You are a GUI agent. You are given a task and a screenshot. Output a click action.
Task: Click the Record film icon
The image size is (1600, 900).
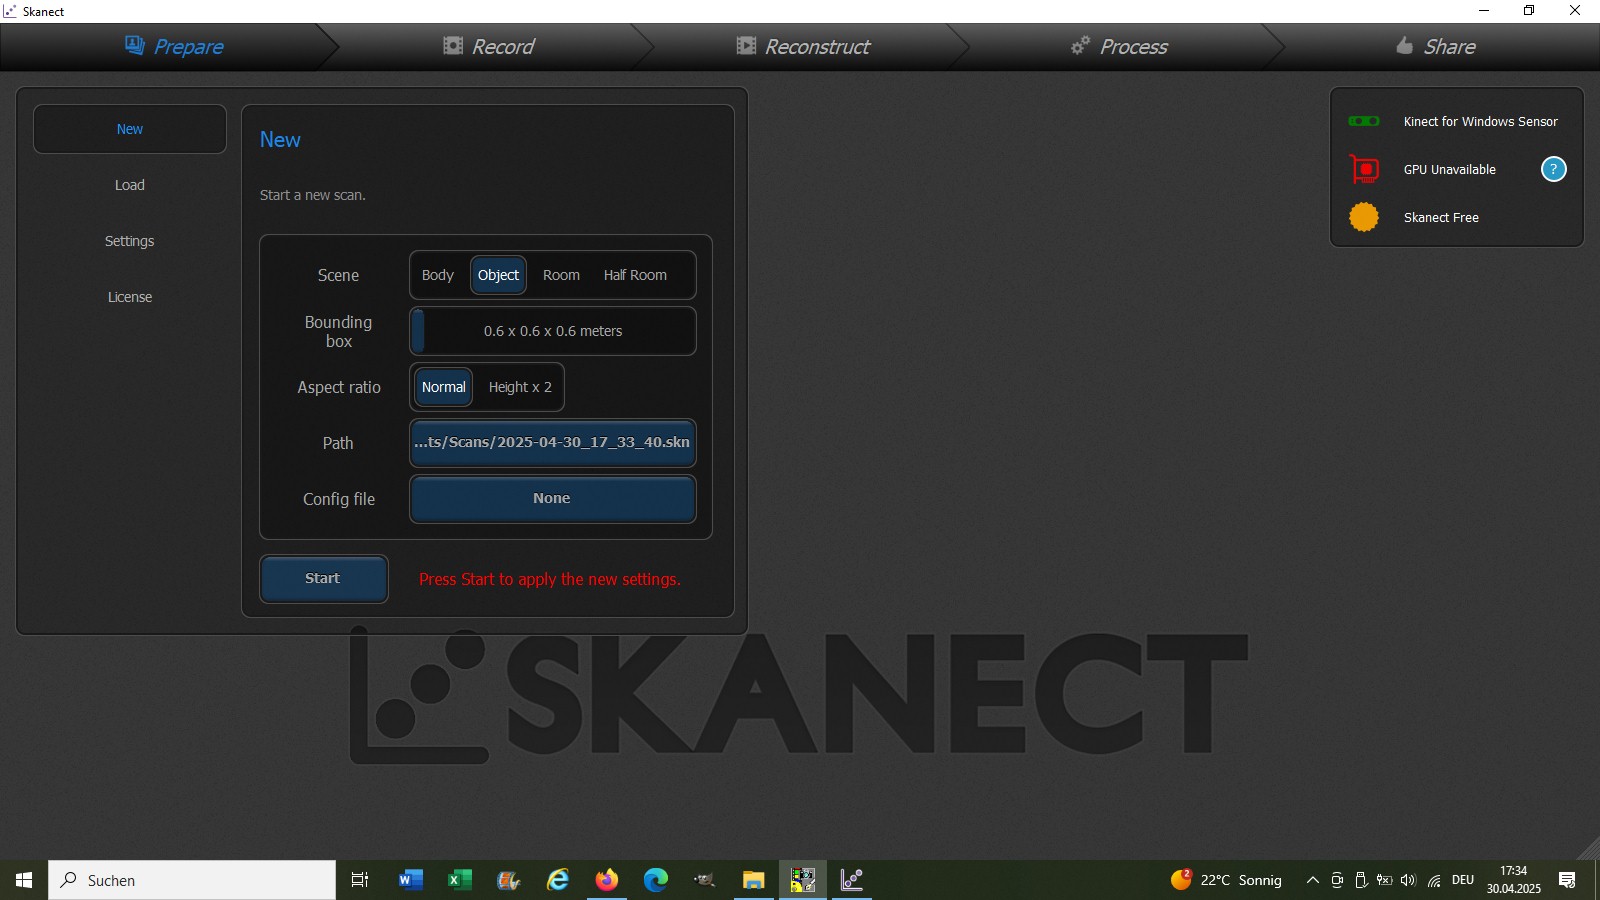point(453,46)
